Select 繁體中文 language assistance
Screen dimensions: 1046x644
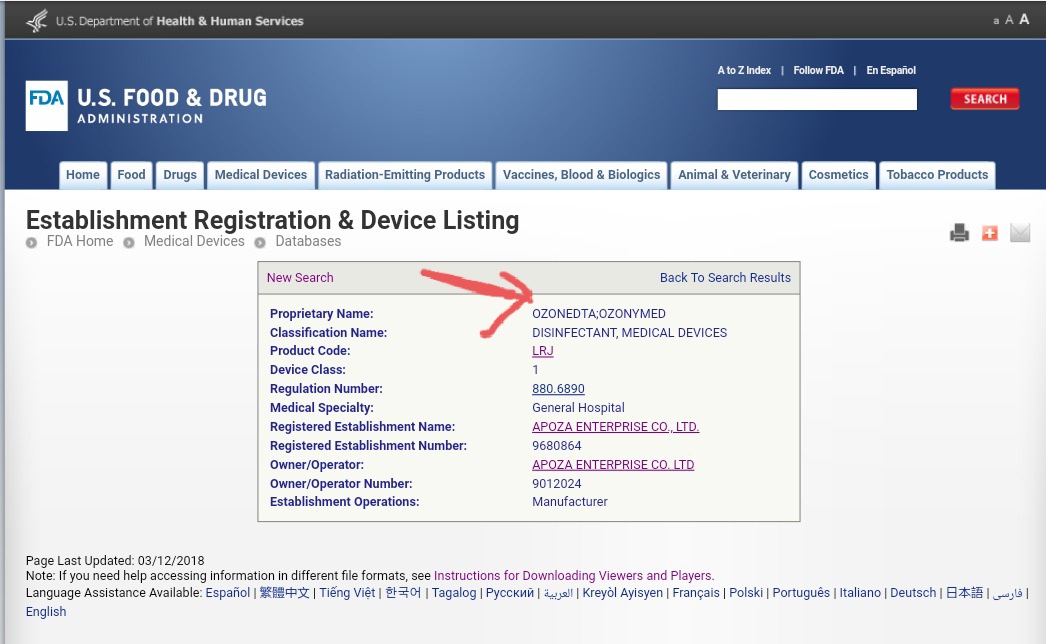coord(285,593)
